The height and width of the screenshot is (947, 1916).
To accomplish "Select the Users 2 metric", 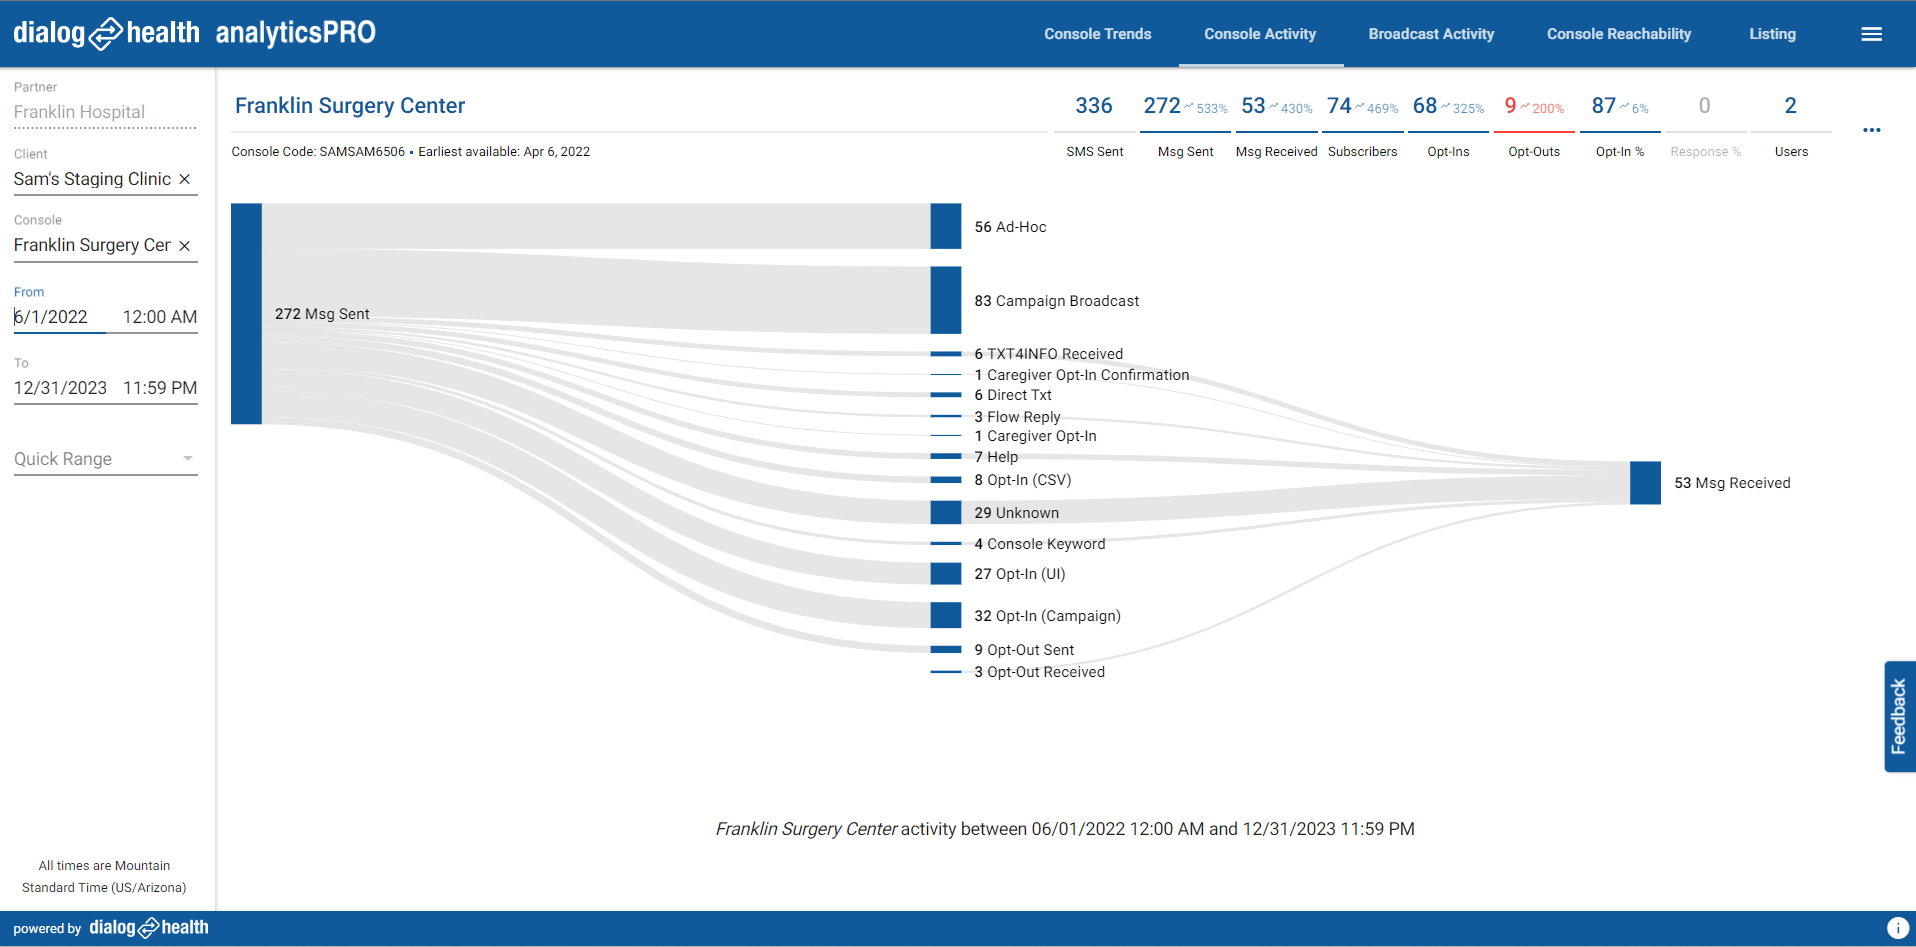I will point(1791,126).
